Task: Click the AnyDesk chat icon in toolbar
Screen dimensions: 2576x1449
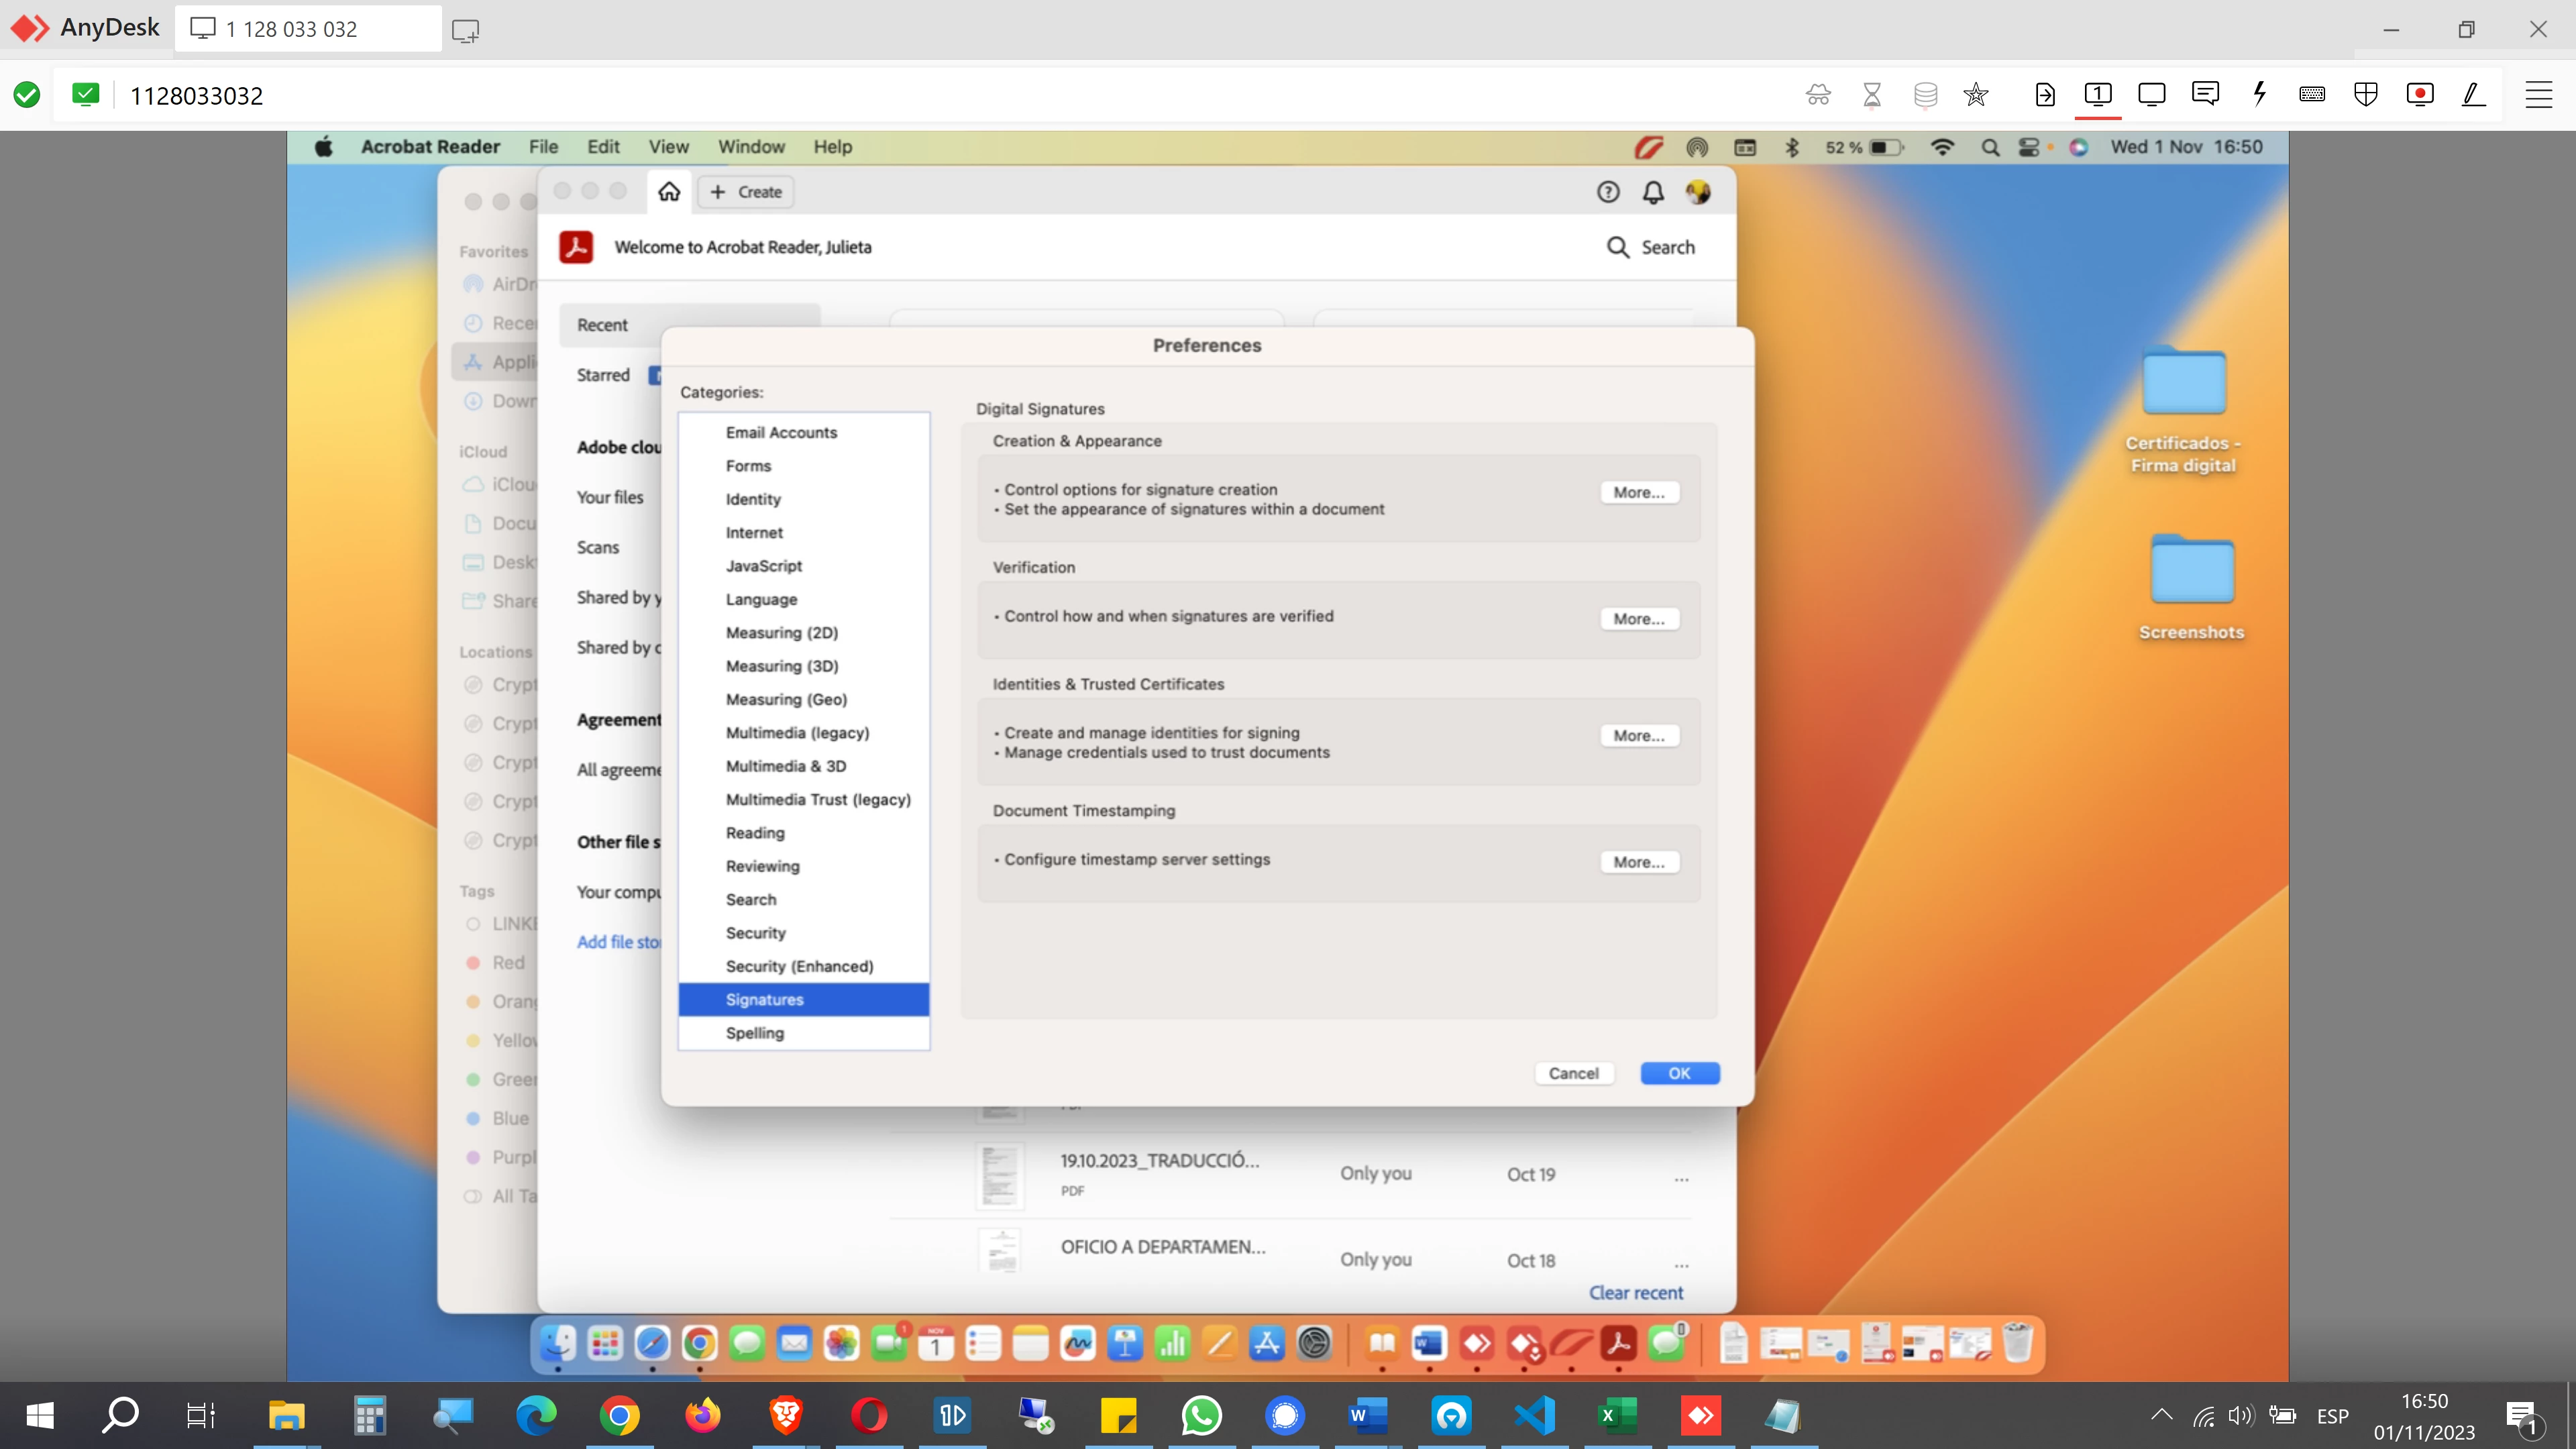Action: click(x=2205, y=95)
